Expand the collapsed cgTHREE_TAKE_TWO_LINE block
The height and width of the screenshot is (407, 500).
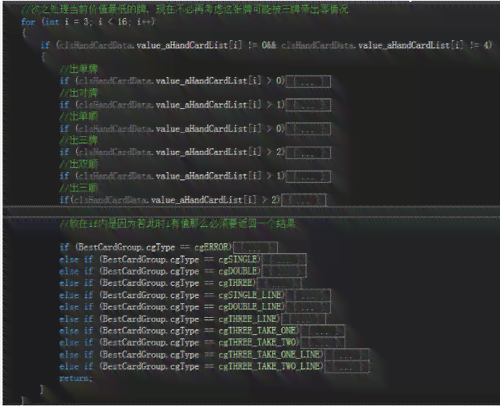tap(347, 367)
